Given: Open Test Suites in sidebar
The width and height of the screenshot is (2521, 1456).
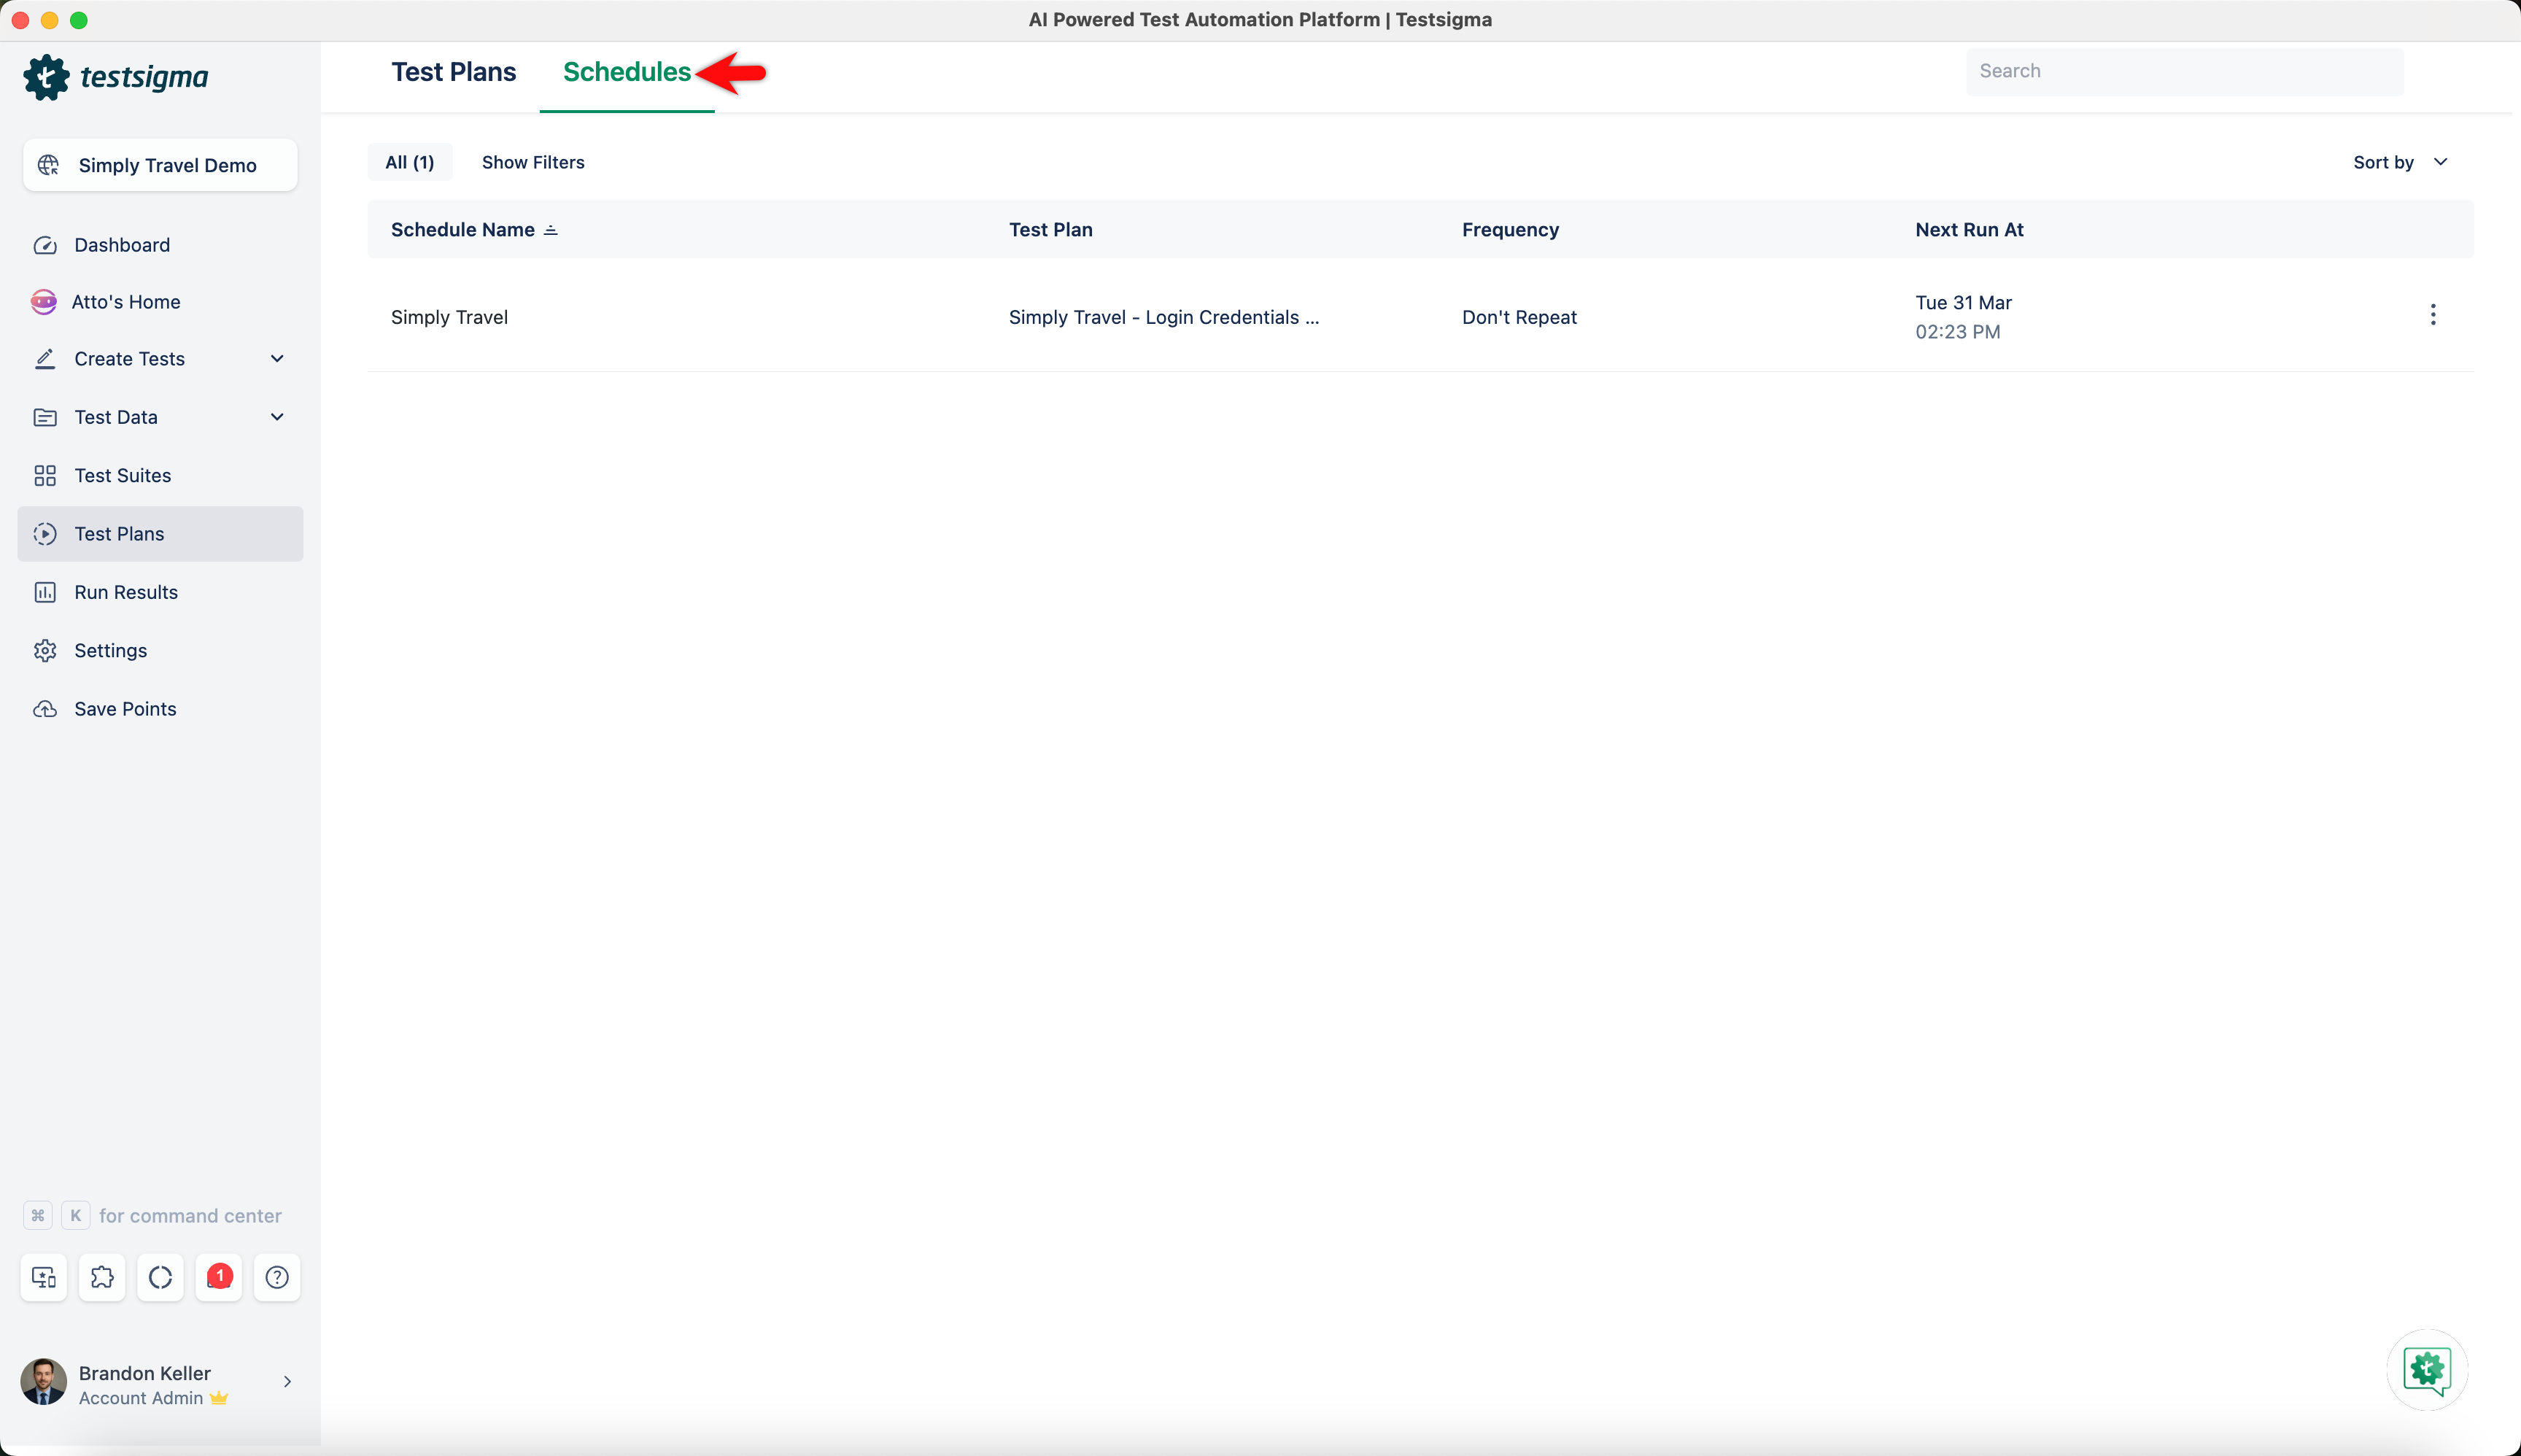Looking at the screenshot, I should (122, 475).
